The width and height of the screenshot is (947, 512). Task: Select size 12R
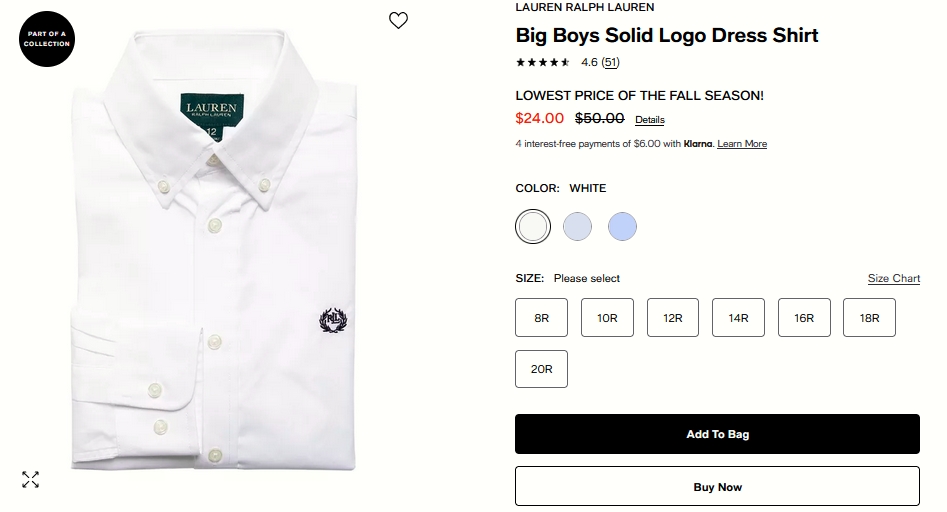point(673,318)
